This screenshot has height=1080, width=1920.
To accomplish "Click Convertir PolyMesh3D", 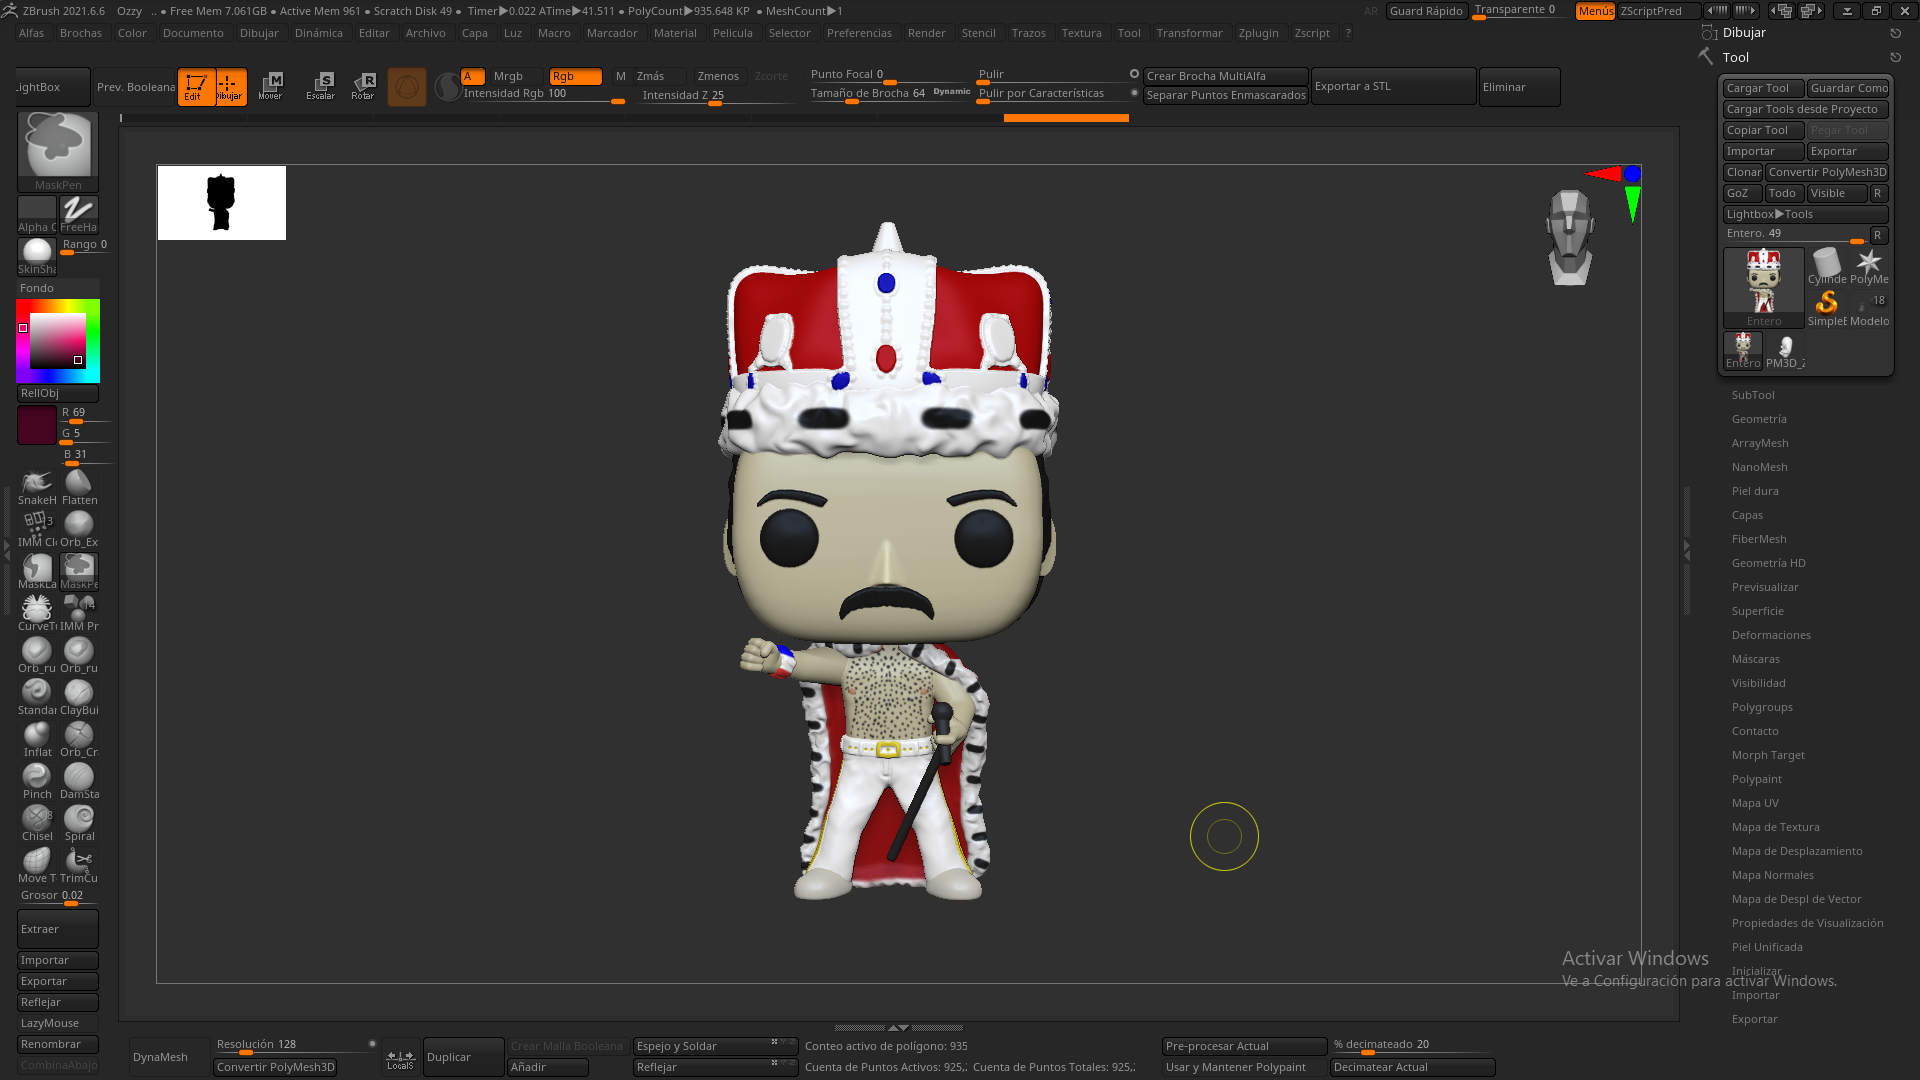I will [1828, 172].
